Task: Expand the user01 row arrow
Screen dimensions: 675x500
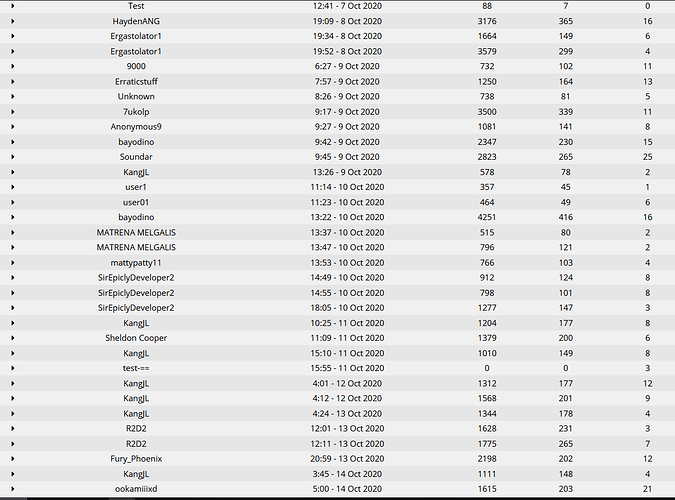Action: coord(12,202)
